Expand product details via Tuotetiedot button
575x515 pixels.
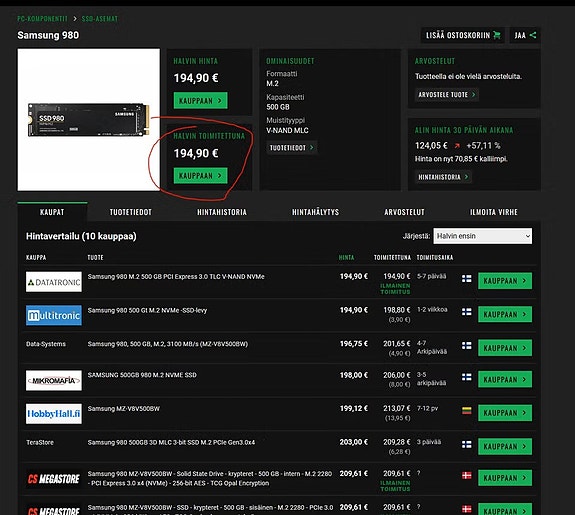pos(292,147)
